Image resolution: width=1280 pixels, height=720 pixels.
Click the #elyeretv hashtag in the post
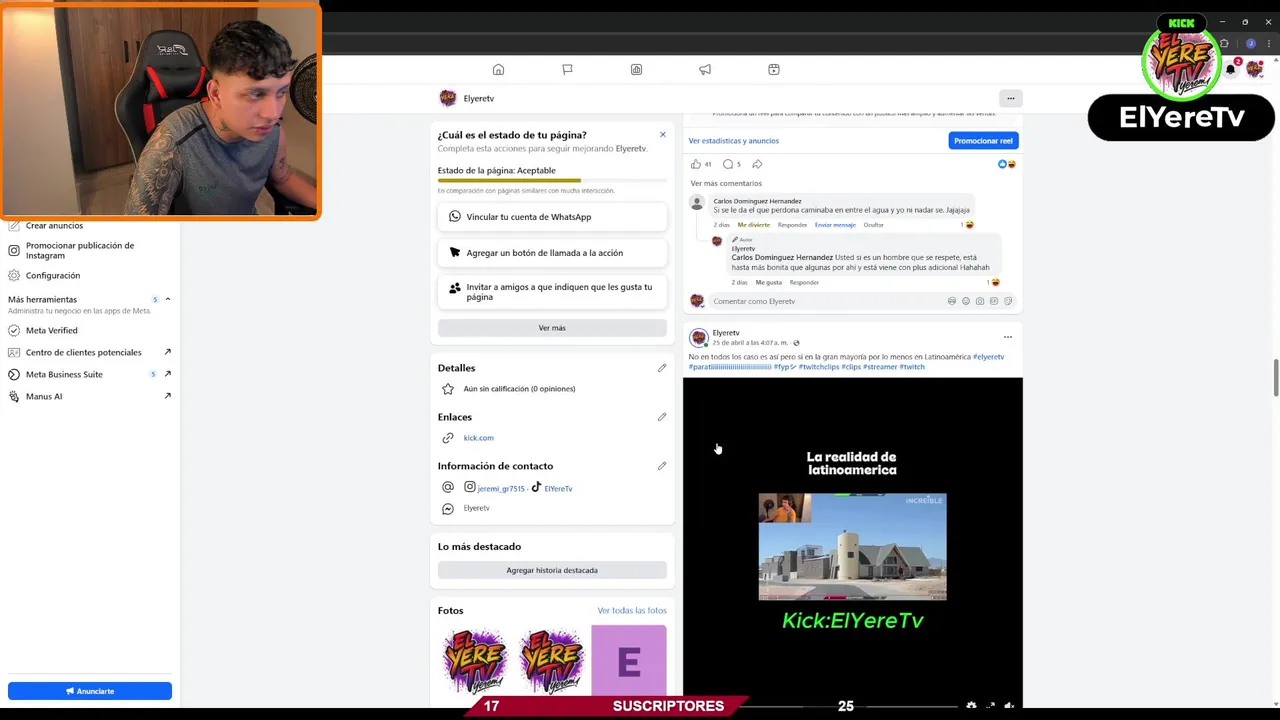[x=988, y=357]
